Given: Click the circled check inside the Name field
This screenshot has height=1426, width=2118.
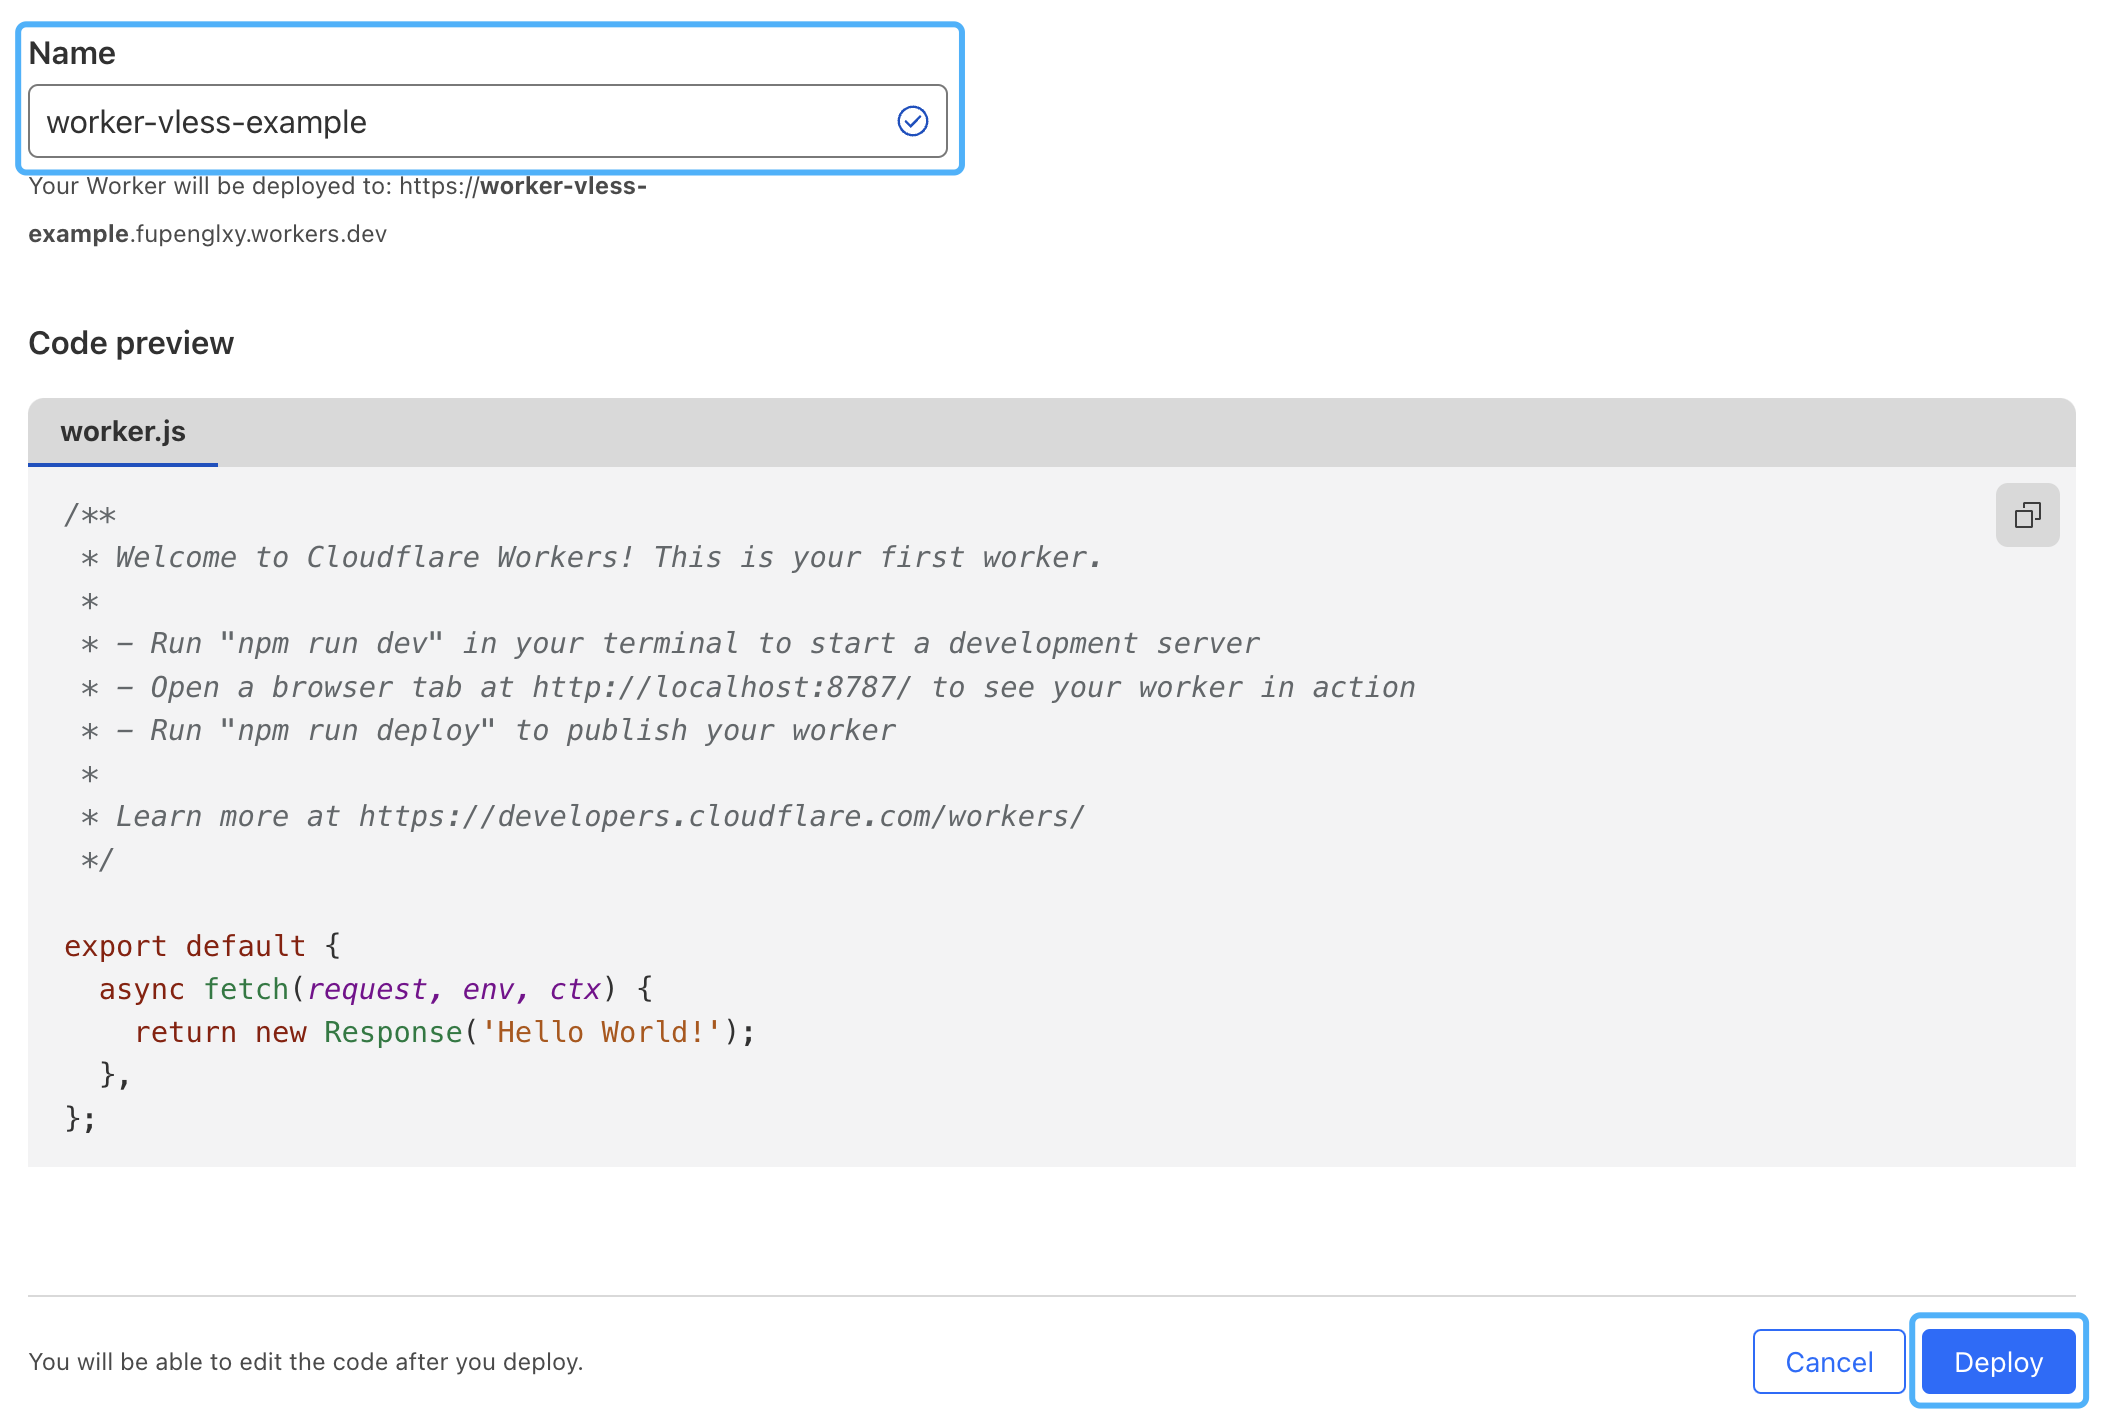Looking at the screenshot, I should [x=911, y=121].
